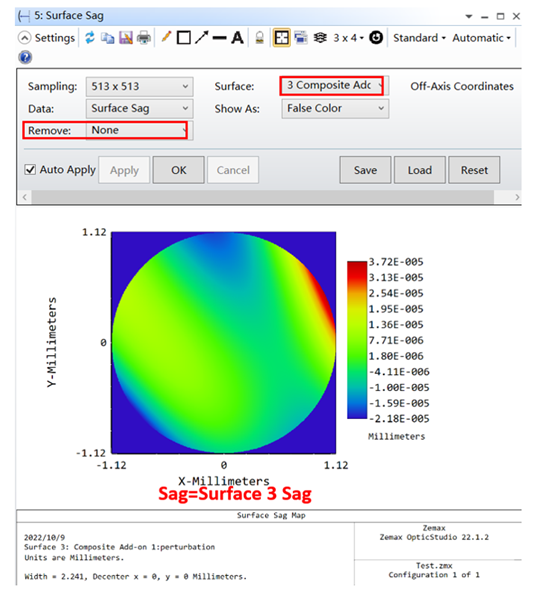Open the blue help question icon
The width and height of the screenshot is (535, 595).
(x=25, y=57)
